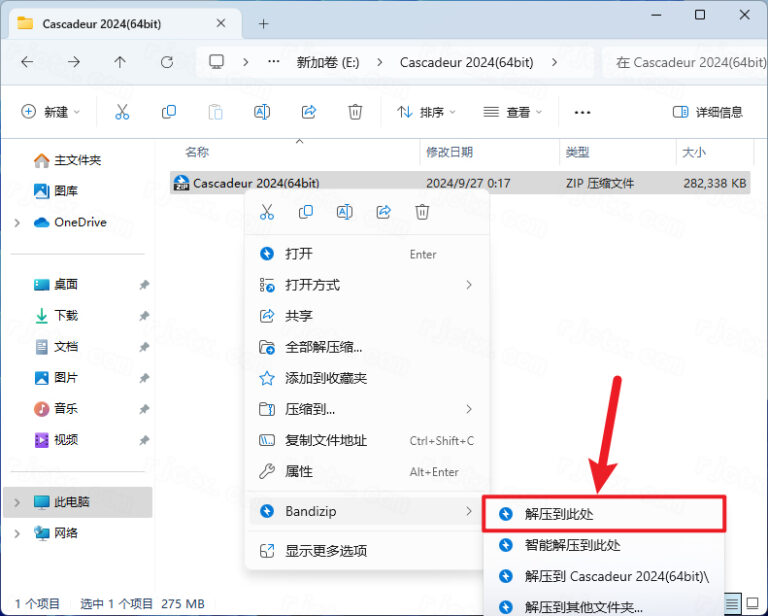
Task: Open 下载 in the quick access sidebar
Action: coord(66,316)
